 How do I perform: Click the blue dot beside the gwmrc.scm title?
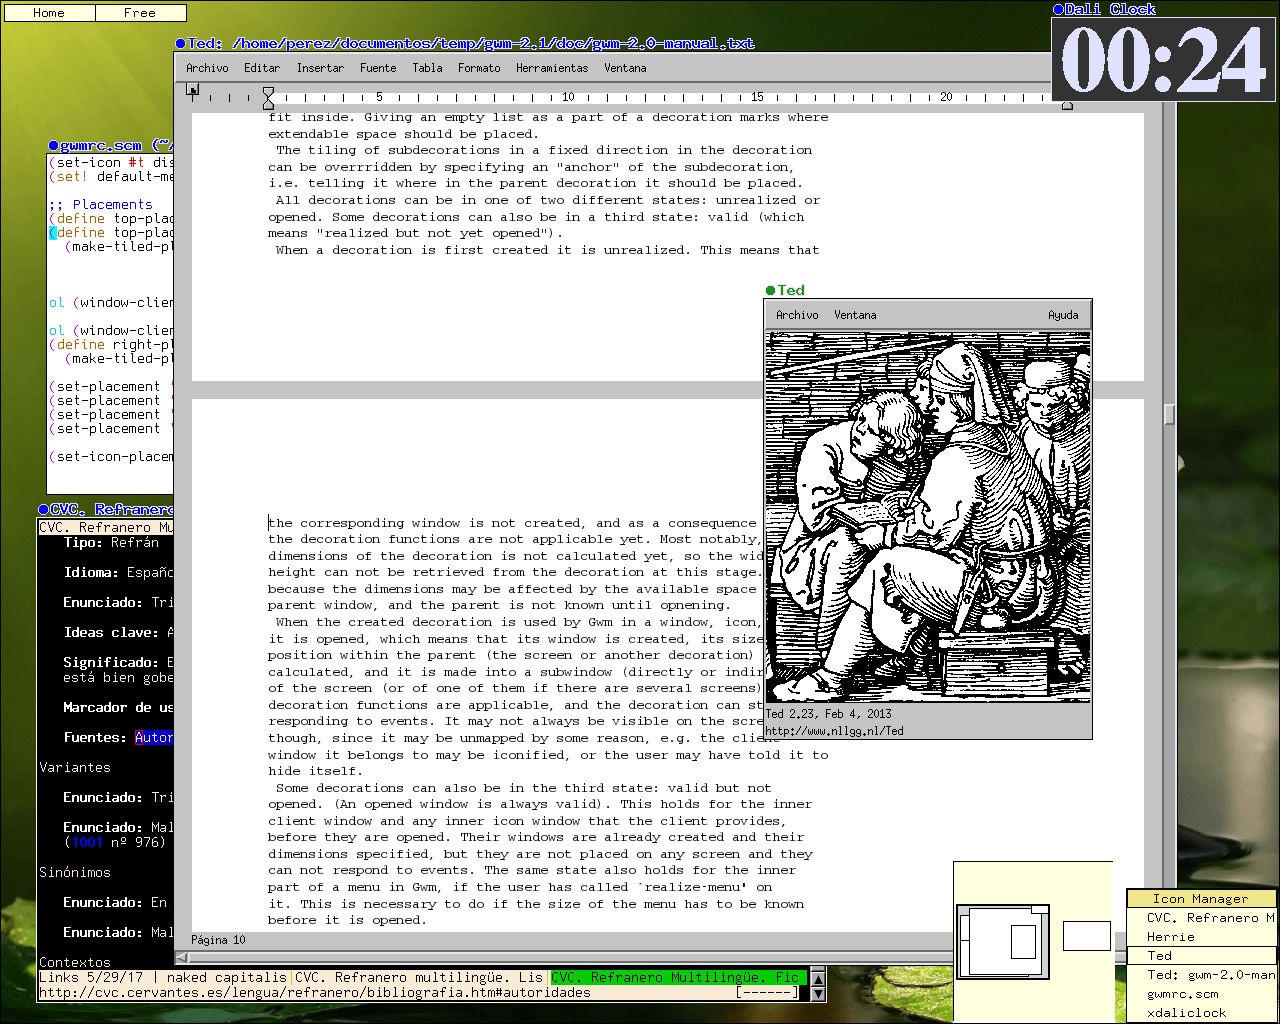pos(54,146)
